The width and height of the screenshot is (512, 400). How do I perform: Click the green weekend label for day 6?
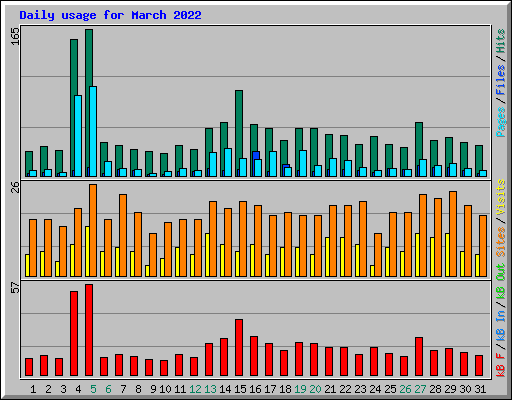[x=108, y=389]
